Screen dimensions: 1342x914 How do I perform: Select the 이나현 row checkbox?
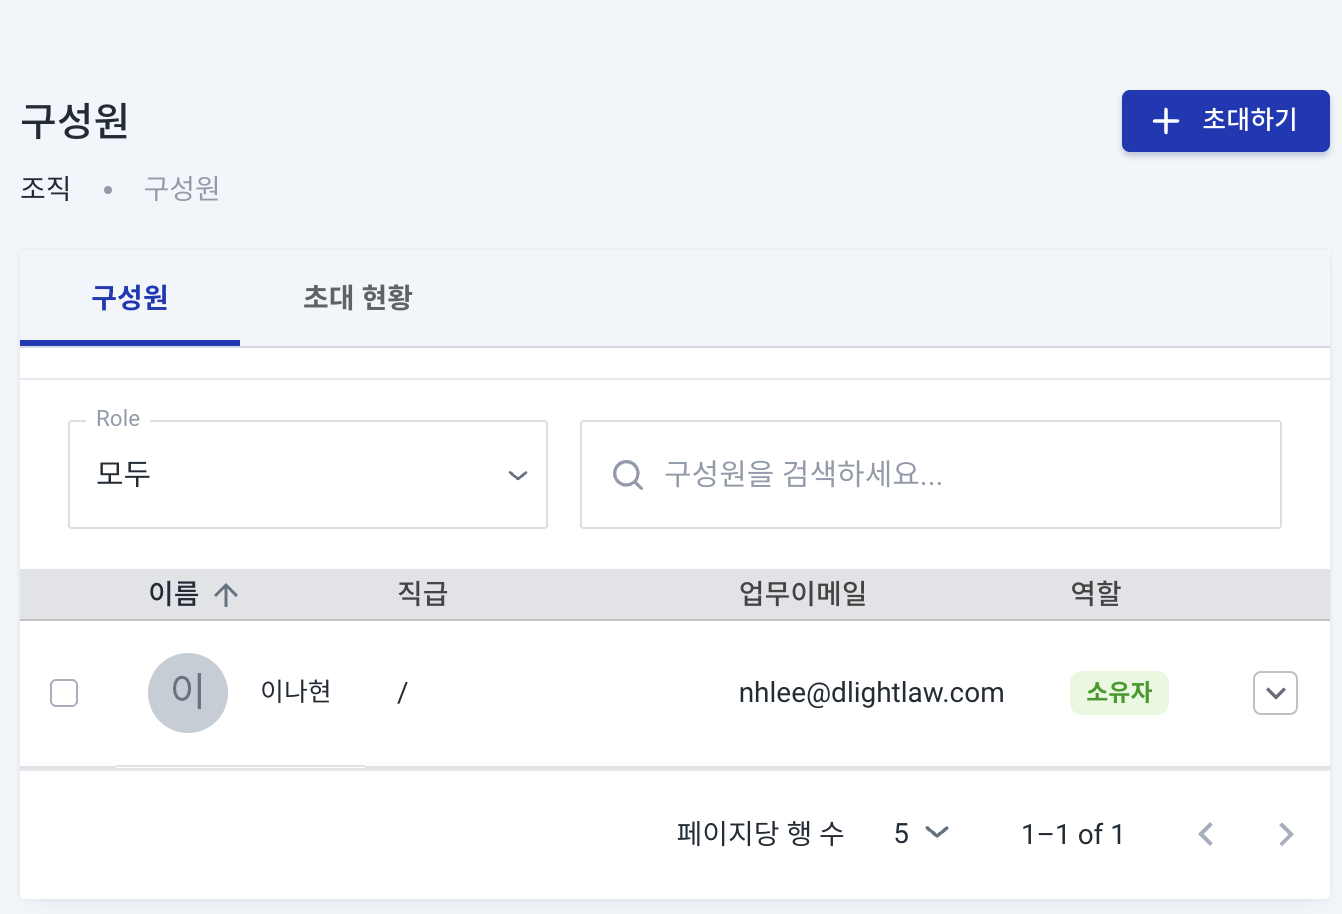pyautogui.click(x=64, y=692)
